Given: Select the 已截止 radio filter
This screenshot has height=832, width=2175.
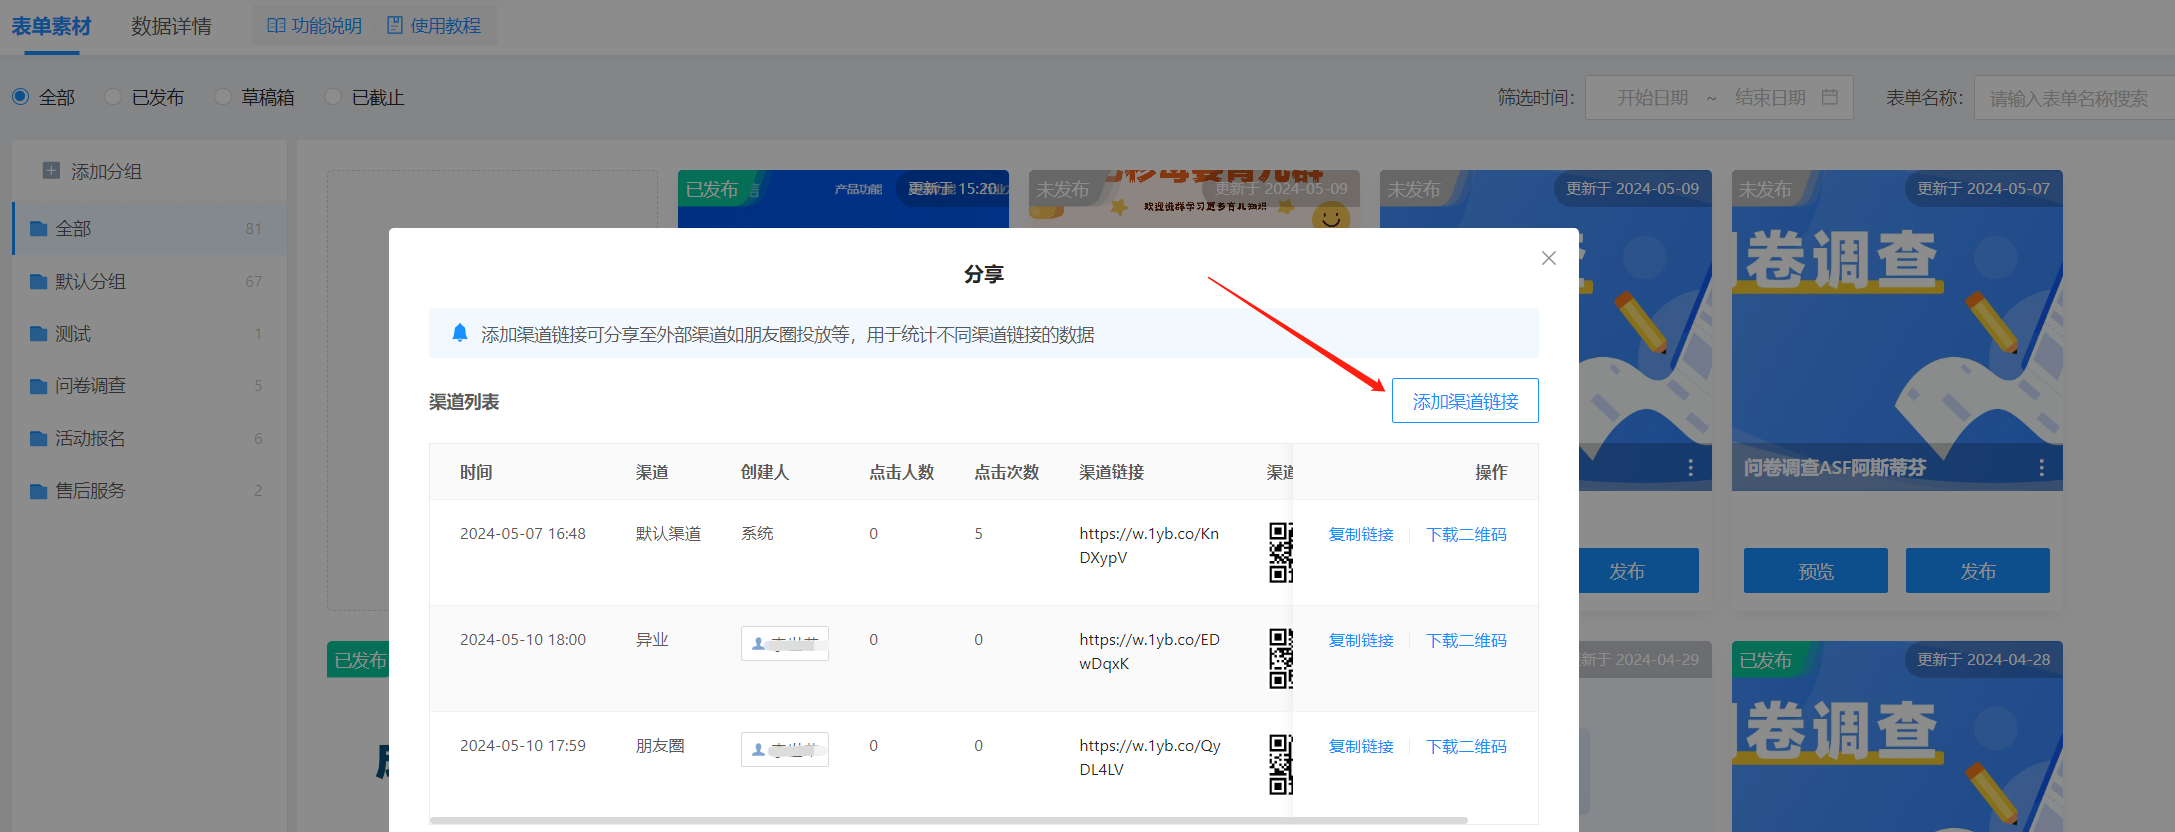Looking at the screenshot, I should tap(333, 97).
